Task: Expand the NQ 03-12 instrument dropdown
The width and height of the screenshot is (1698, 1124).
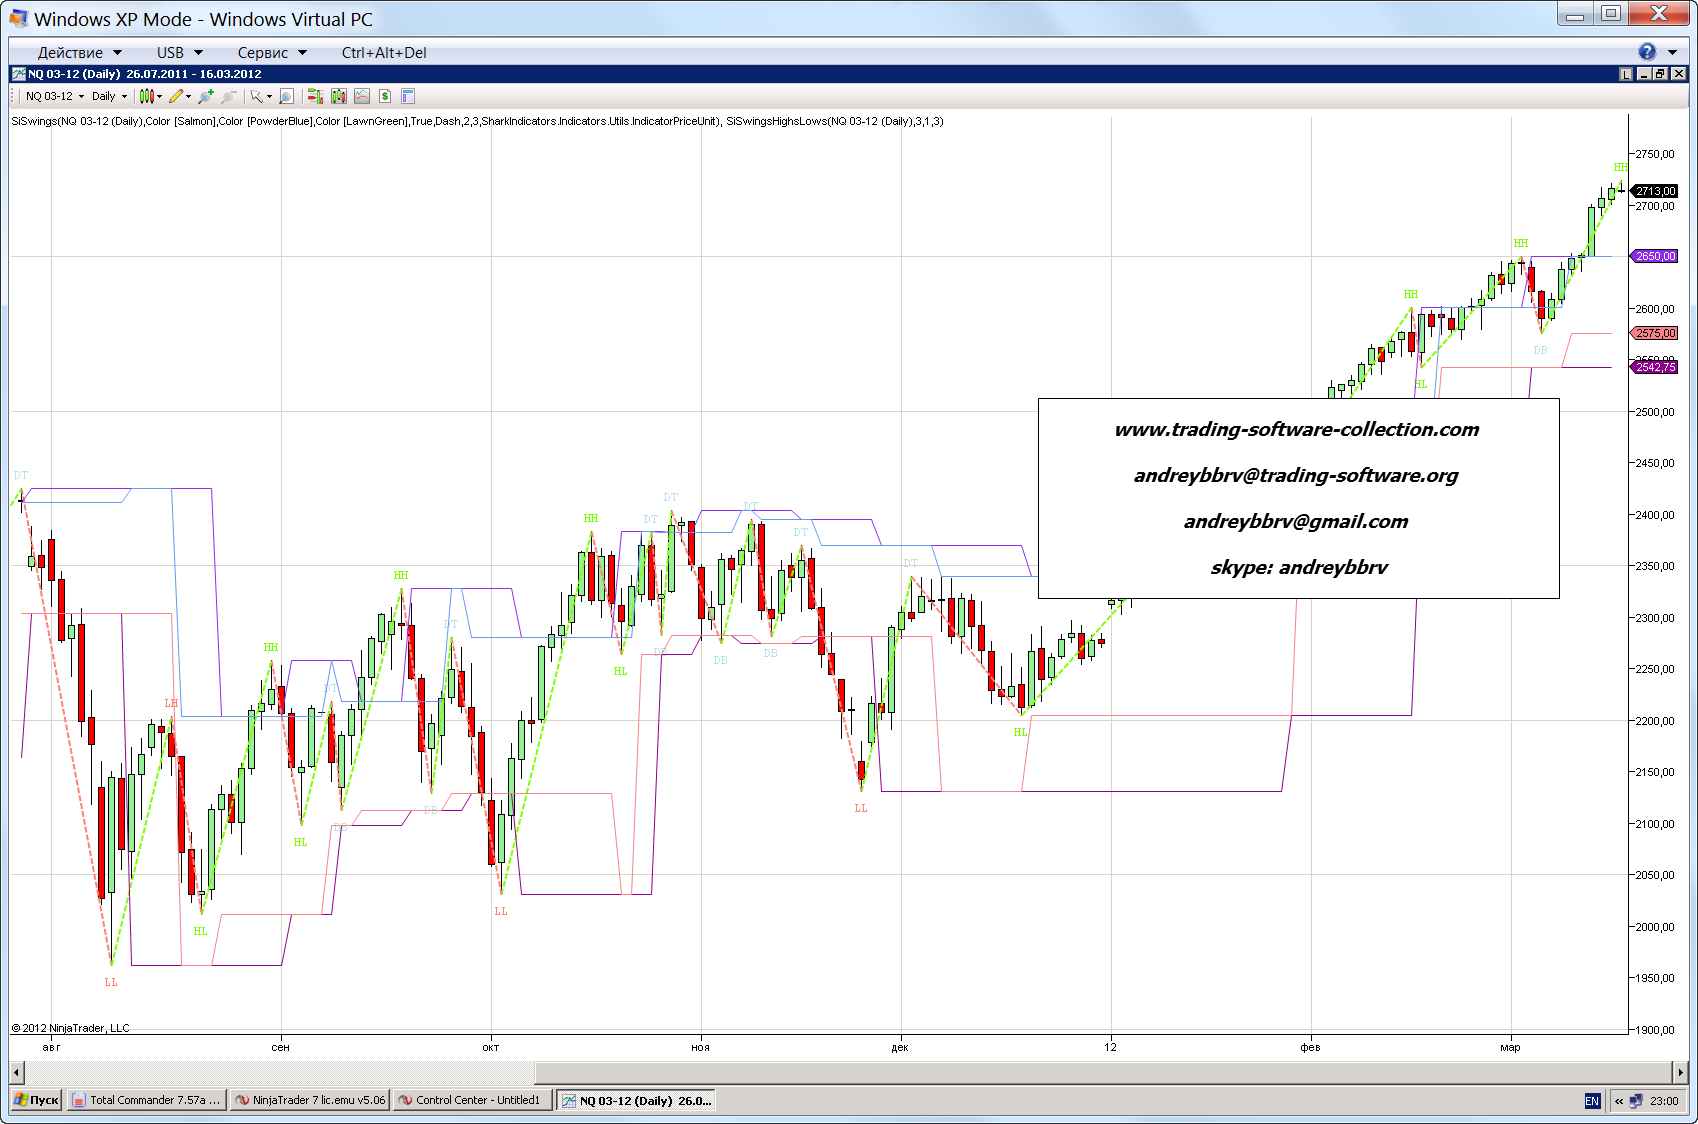Action: pos(54,97)
